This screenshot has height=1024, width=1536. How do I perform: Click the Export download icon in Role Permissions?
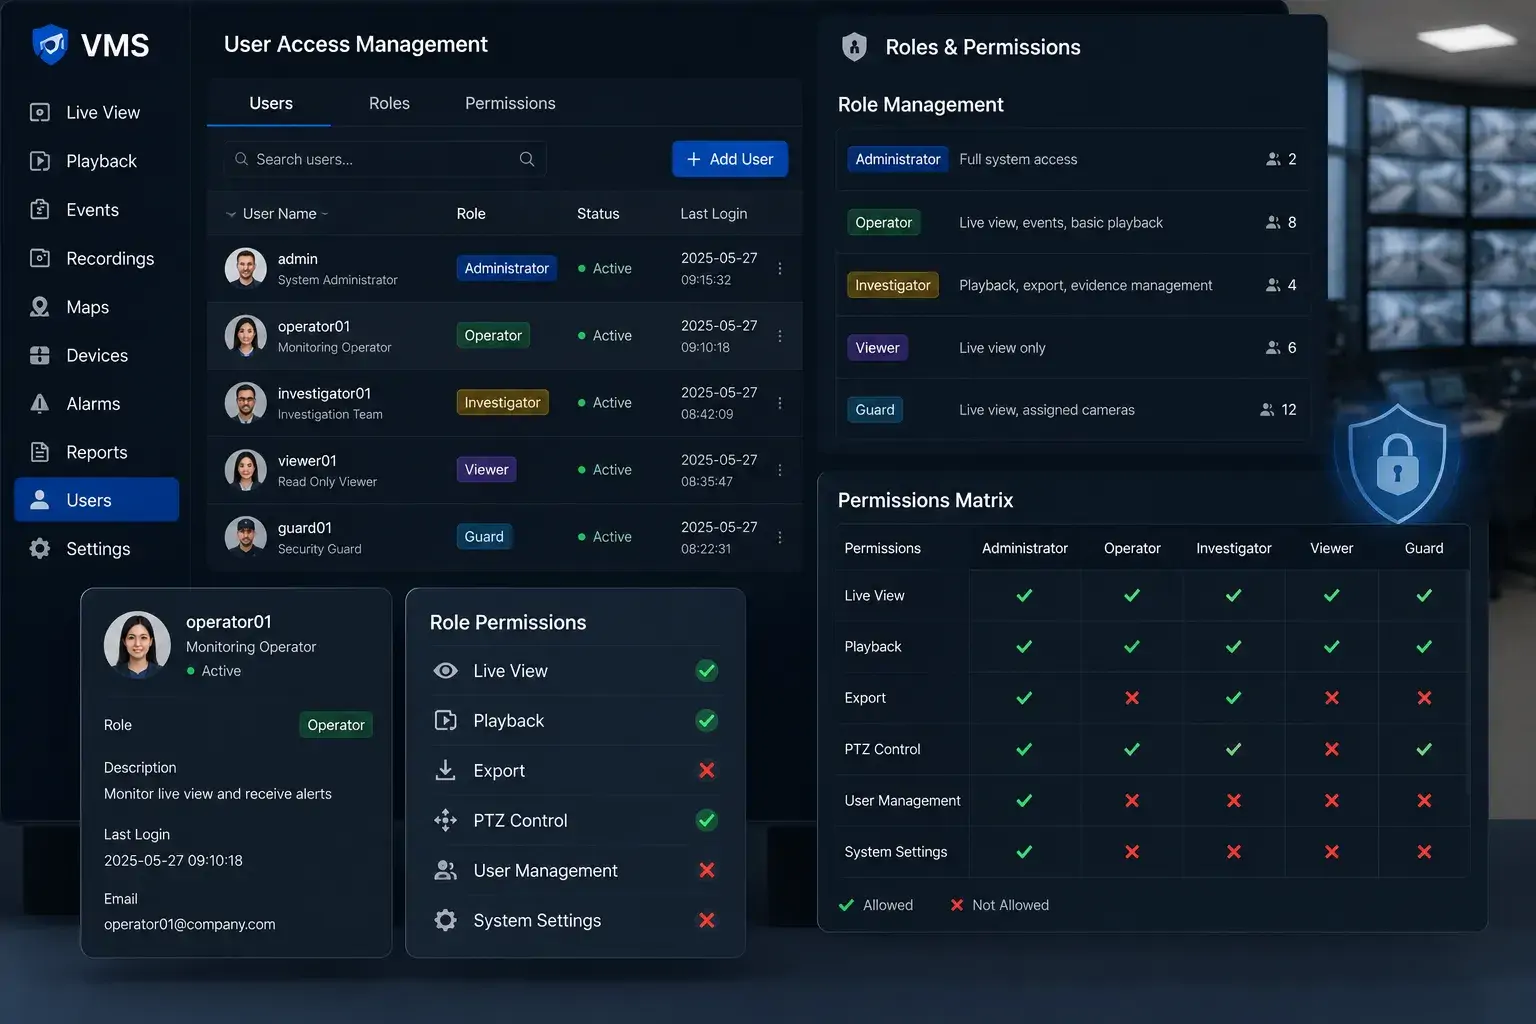click(x=445, y=770)
